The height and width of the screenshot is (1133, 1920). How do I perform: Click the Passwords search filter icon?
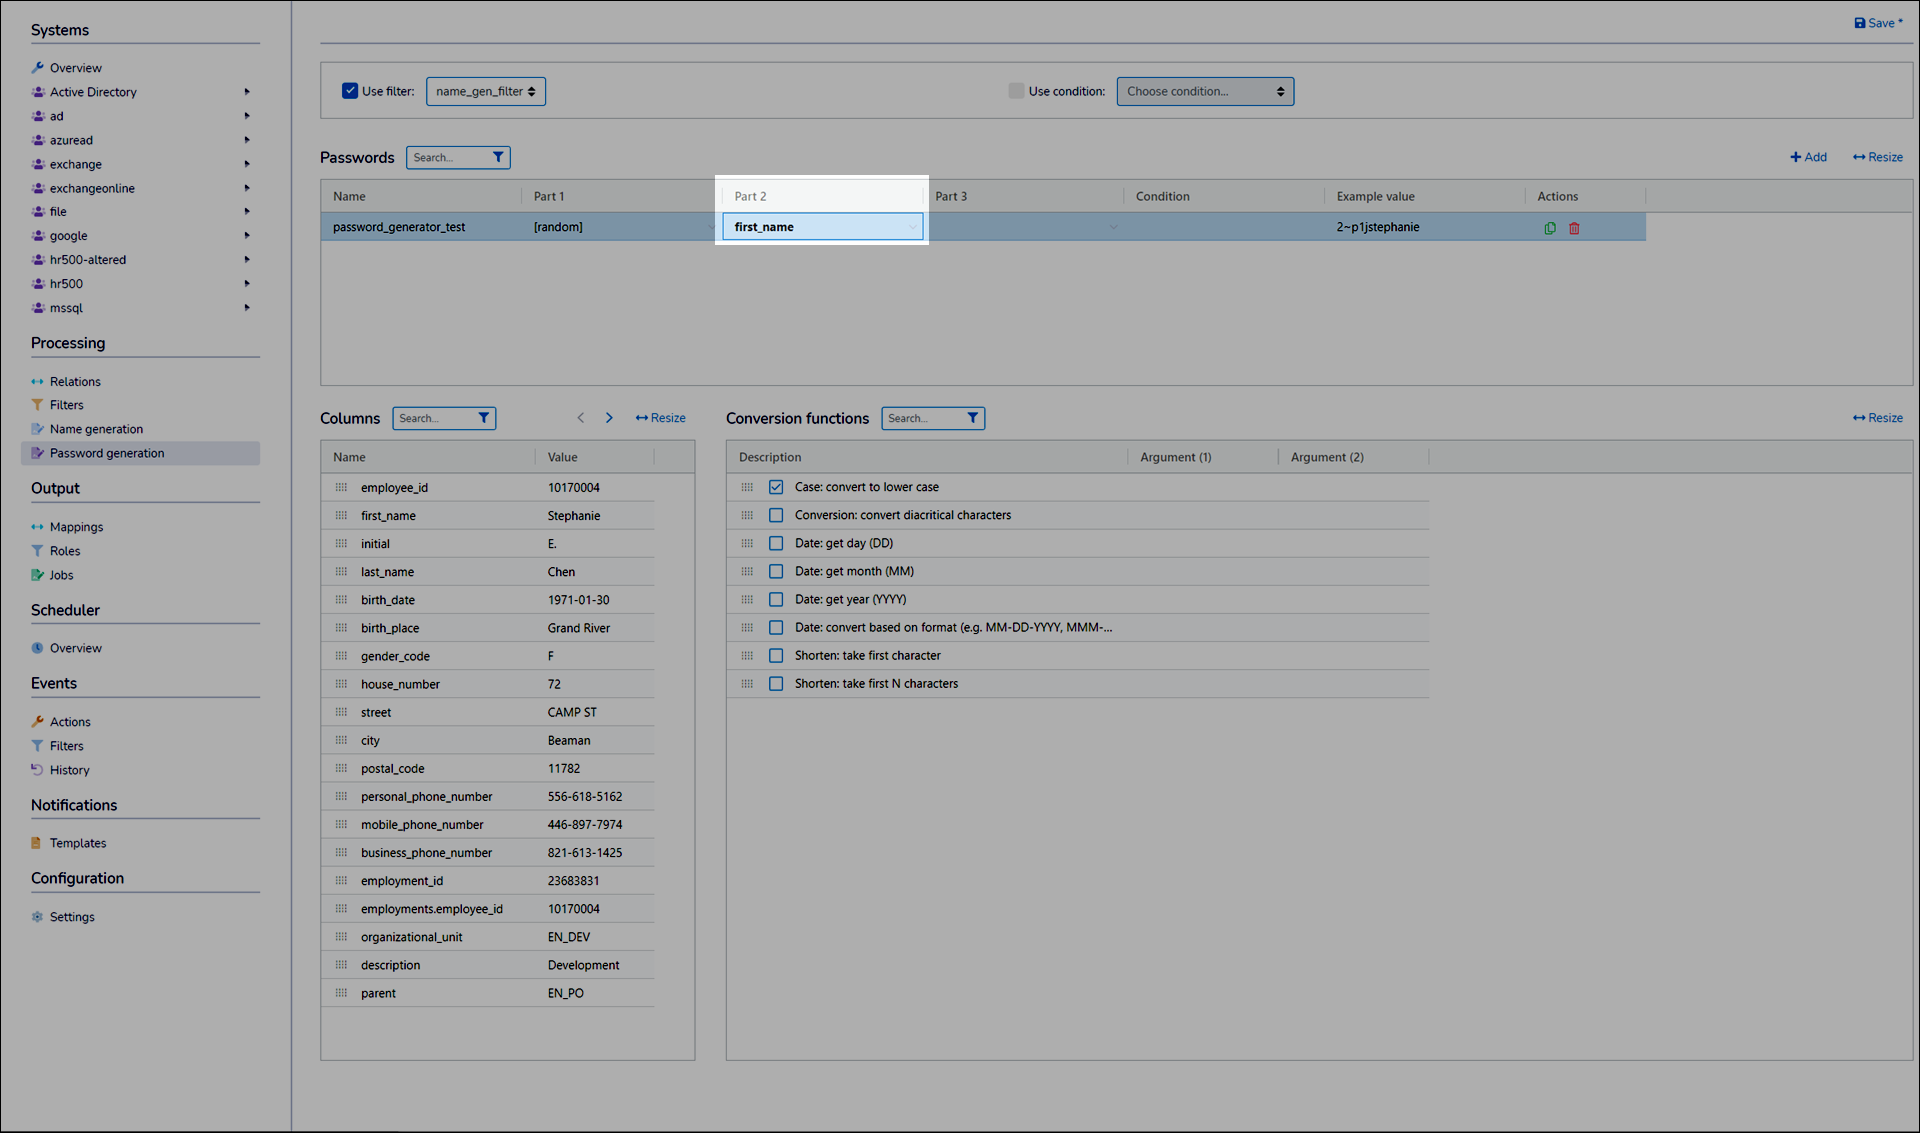click(498, 157)
